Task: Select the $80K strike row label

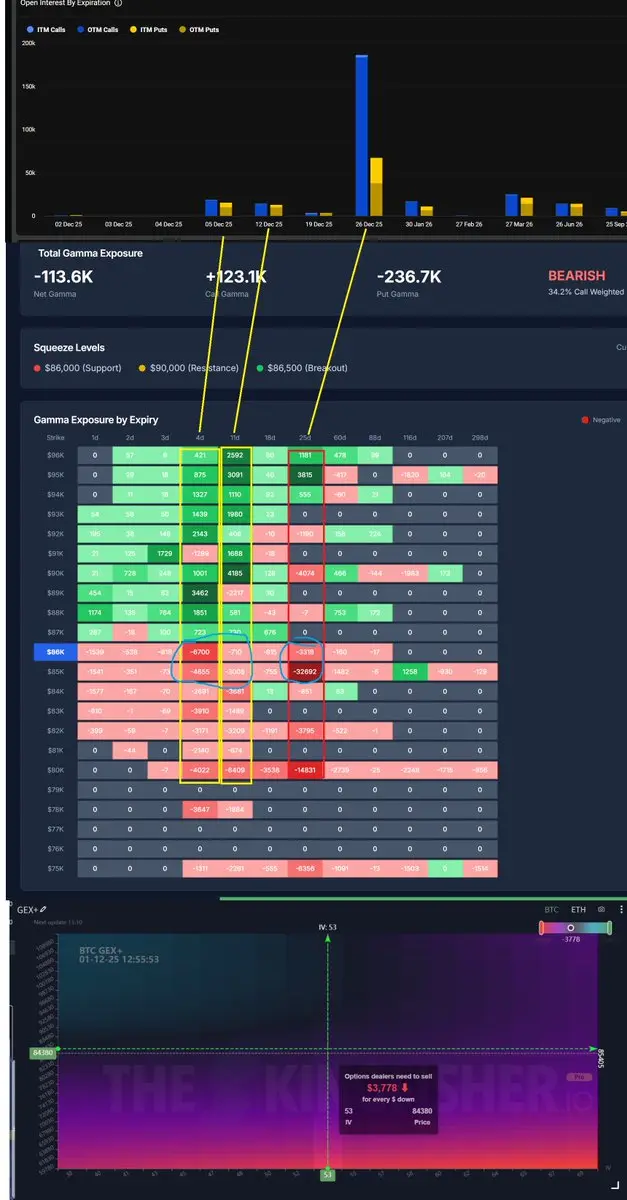Action: [x=55, y=769]
